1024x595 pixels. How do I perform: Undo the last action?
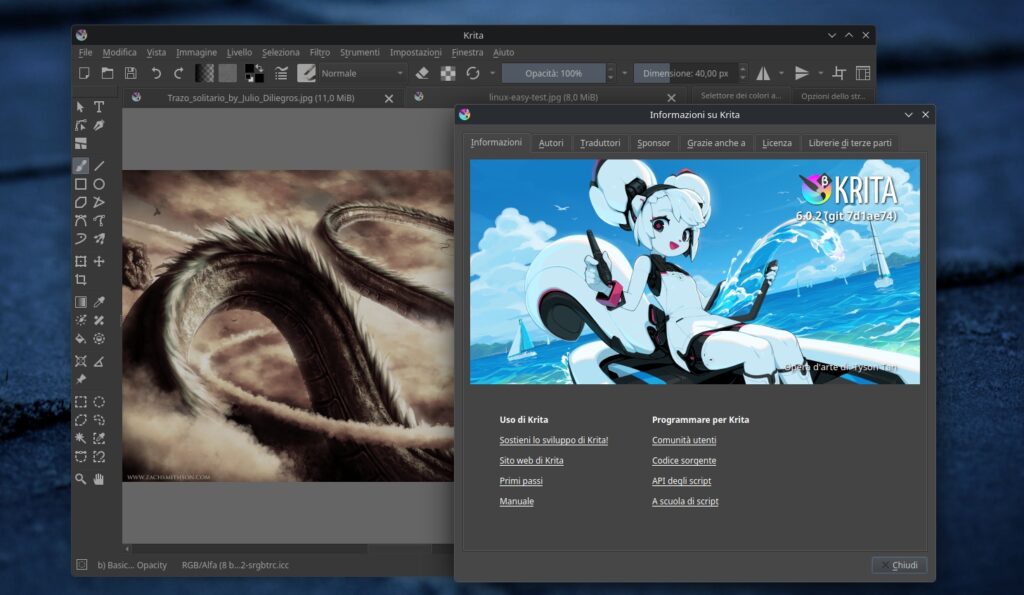[155, 73]
